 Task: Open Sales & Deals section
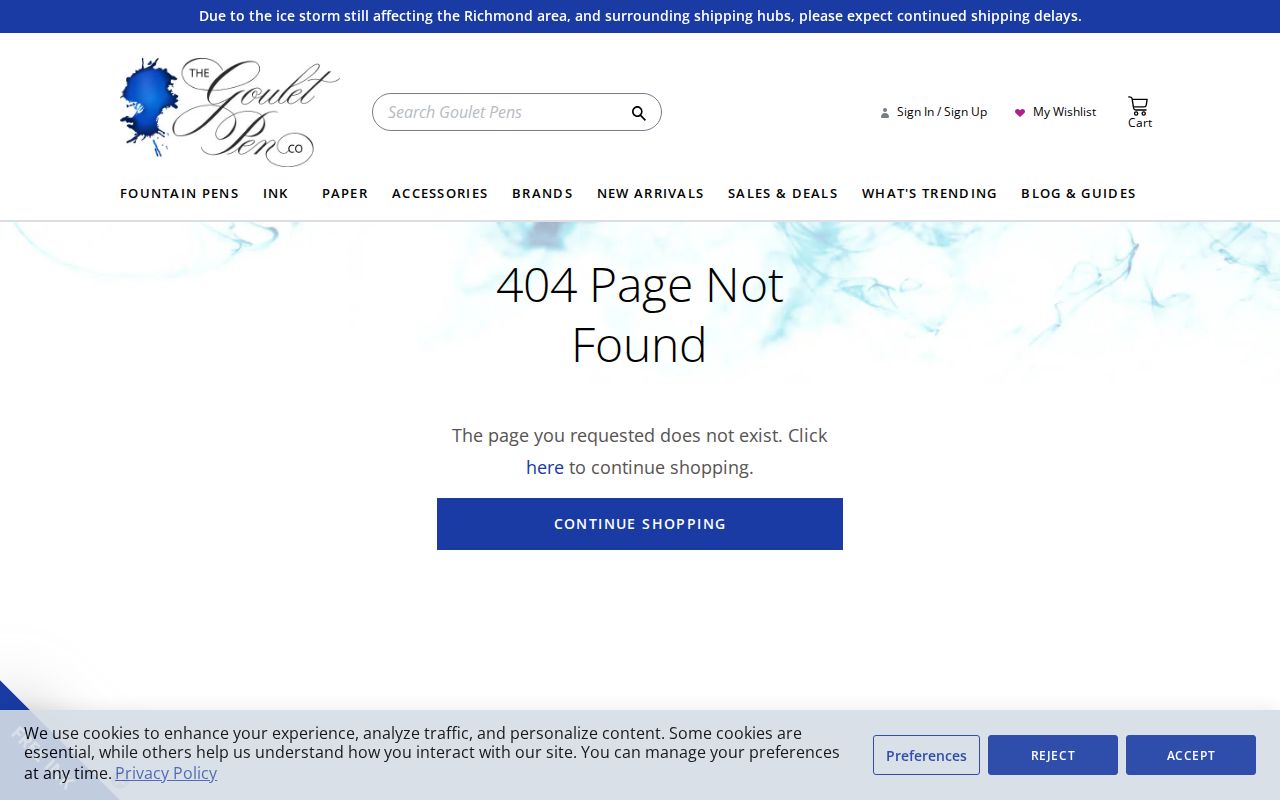tap(782, 193)
